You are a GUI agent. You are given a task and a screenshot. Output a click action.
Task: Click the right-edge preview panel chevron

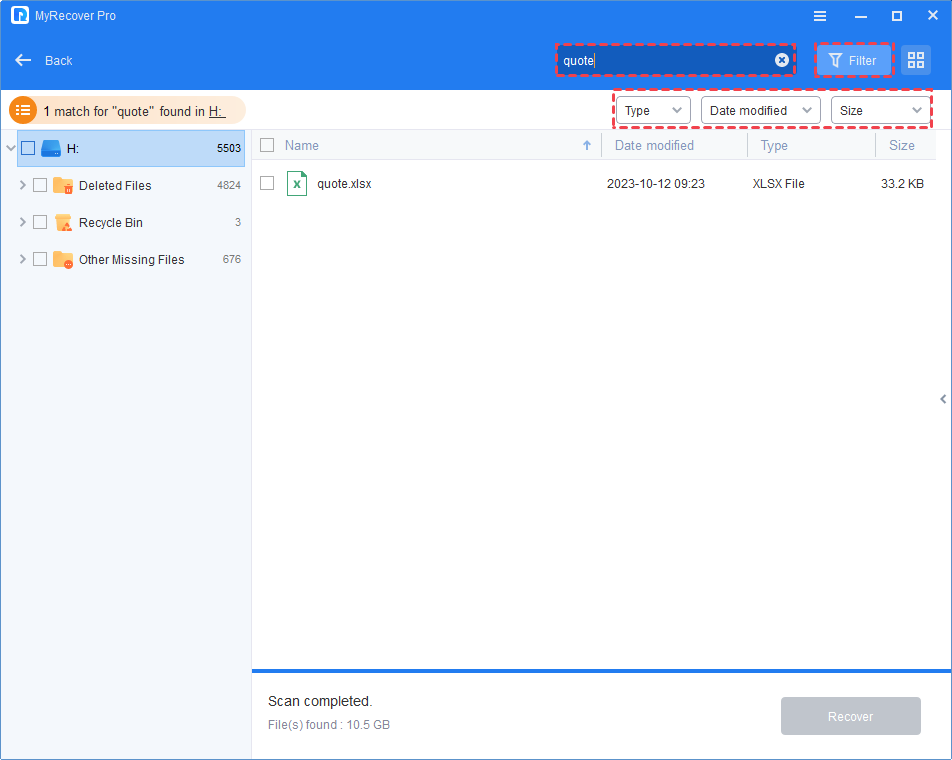[x=943, y=399]
